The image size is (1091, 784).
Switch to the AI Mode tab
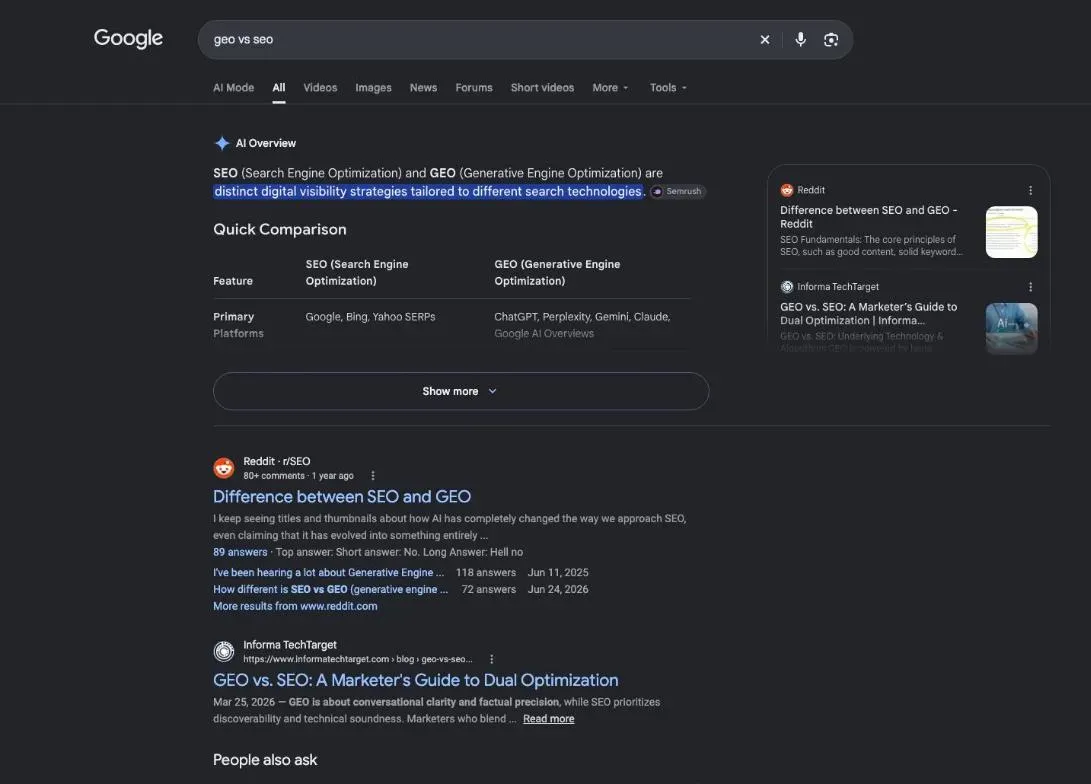pyautogui.click(x=233, y=88)
